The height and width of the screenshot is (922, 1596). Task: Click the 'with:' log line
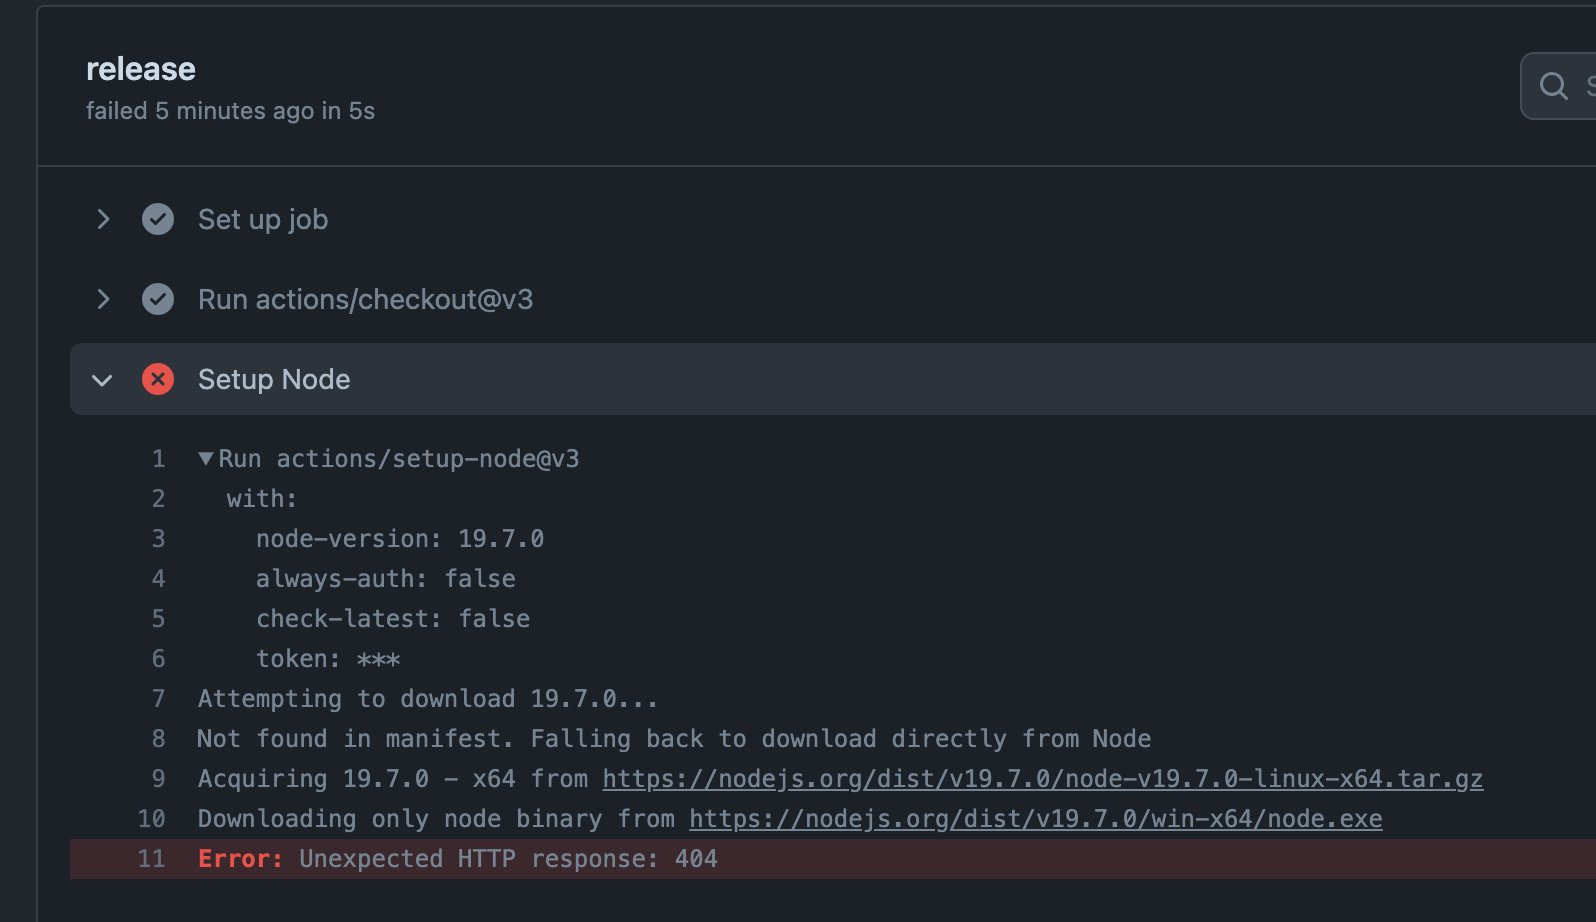pyautogui.click(x=262, y=499)
